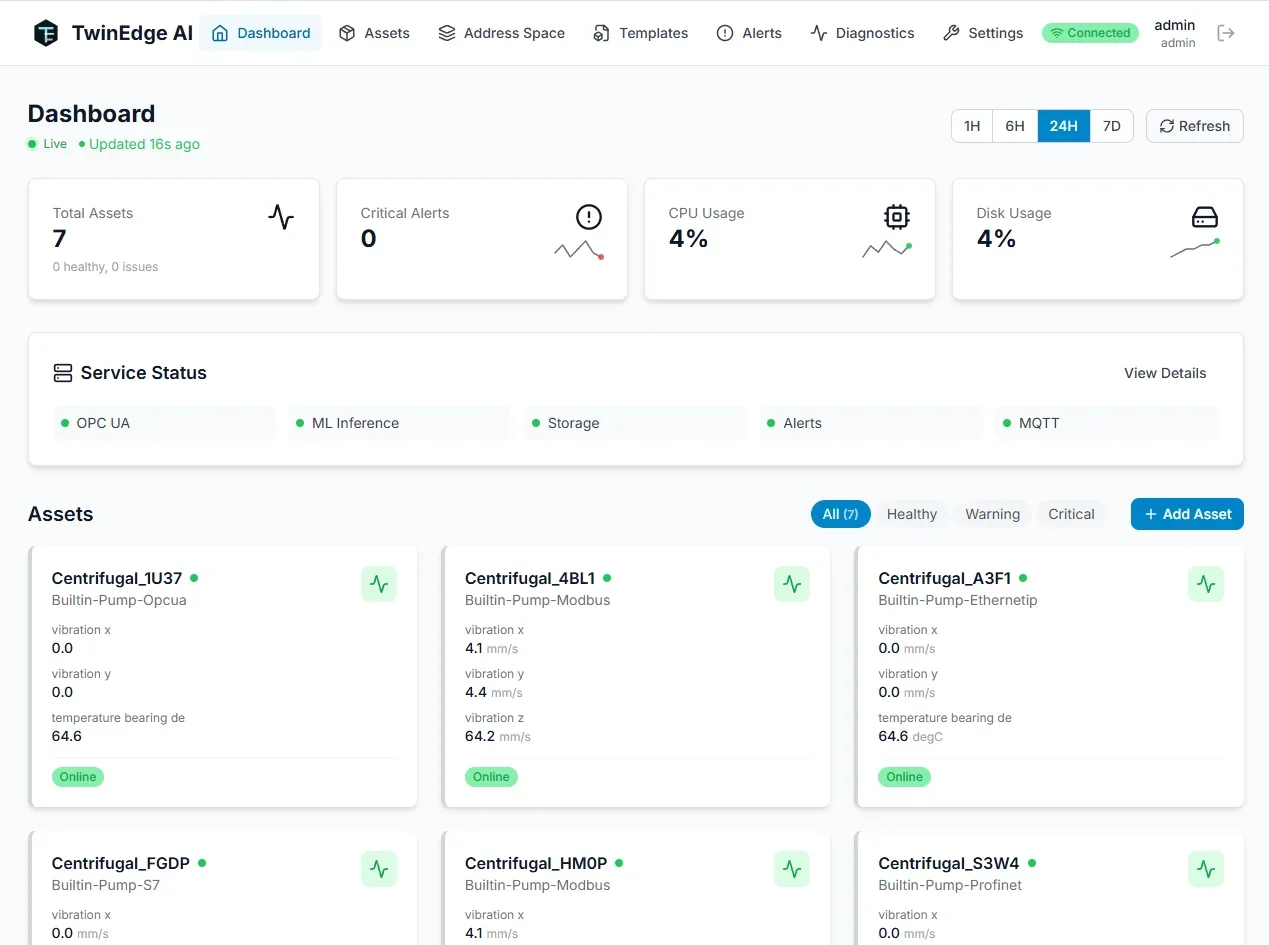Click the Service Status server icon
The width and height of the screenshot is (1269, 945).
(63, 373)
